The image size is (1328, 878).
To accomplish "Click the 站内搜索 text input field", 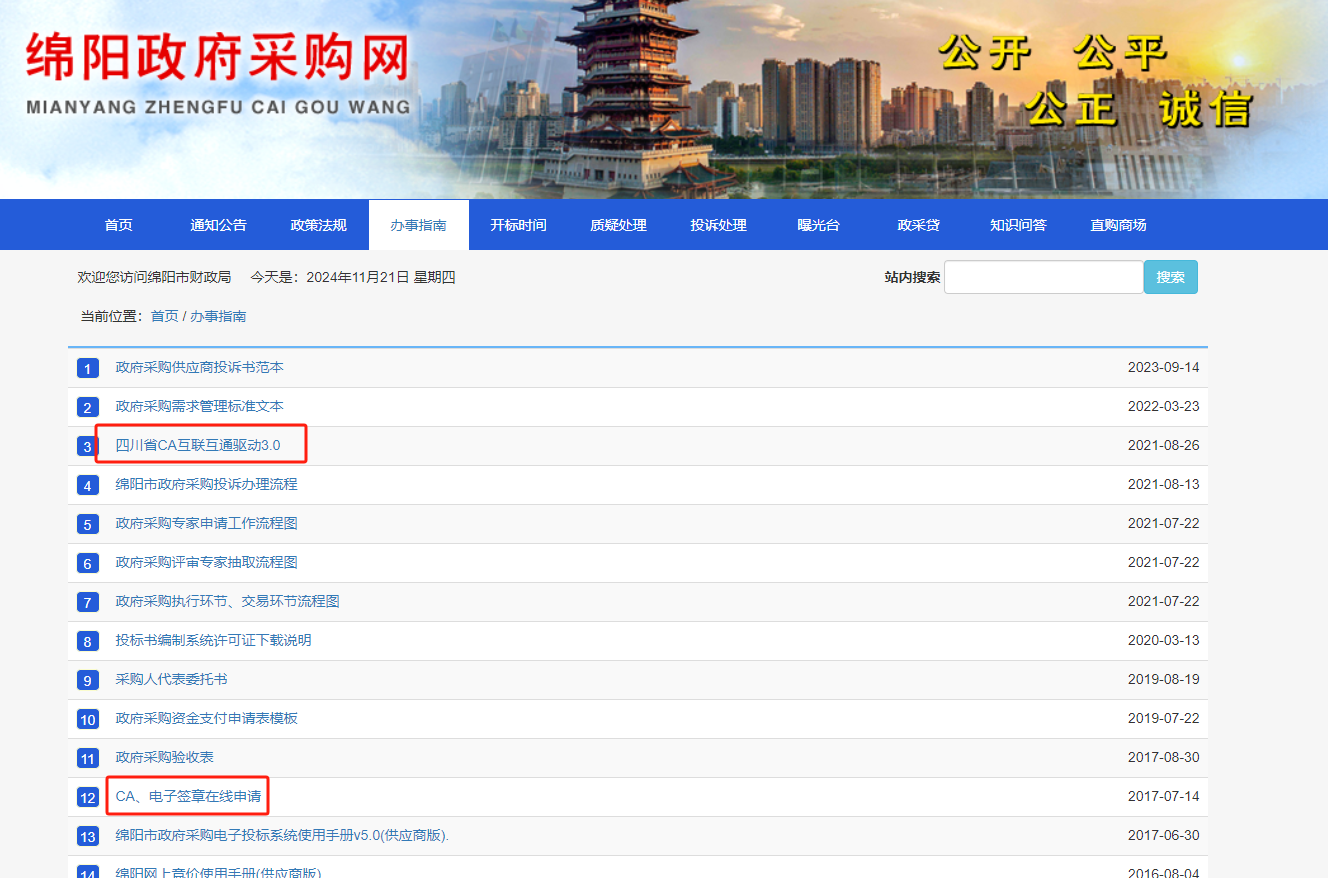I will [1043, 277].
